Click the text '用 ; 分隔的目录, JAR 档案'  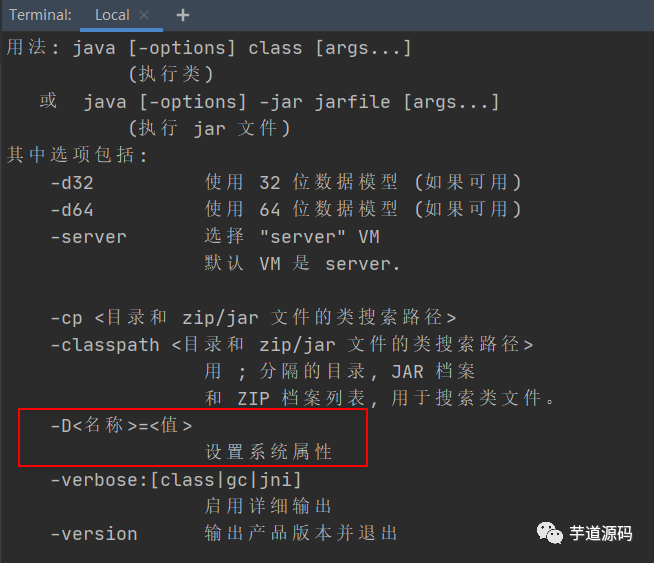[x=340, y=372]
